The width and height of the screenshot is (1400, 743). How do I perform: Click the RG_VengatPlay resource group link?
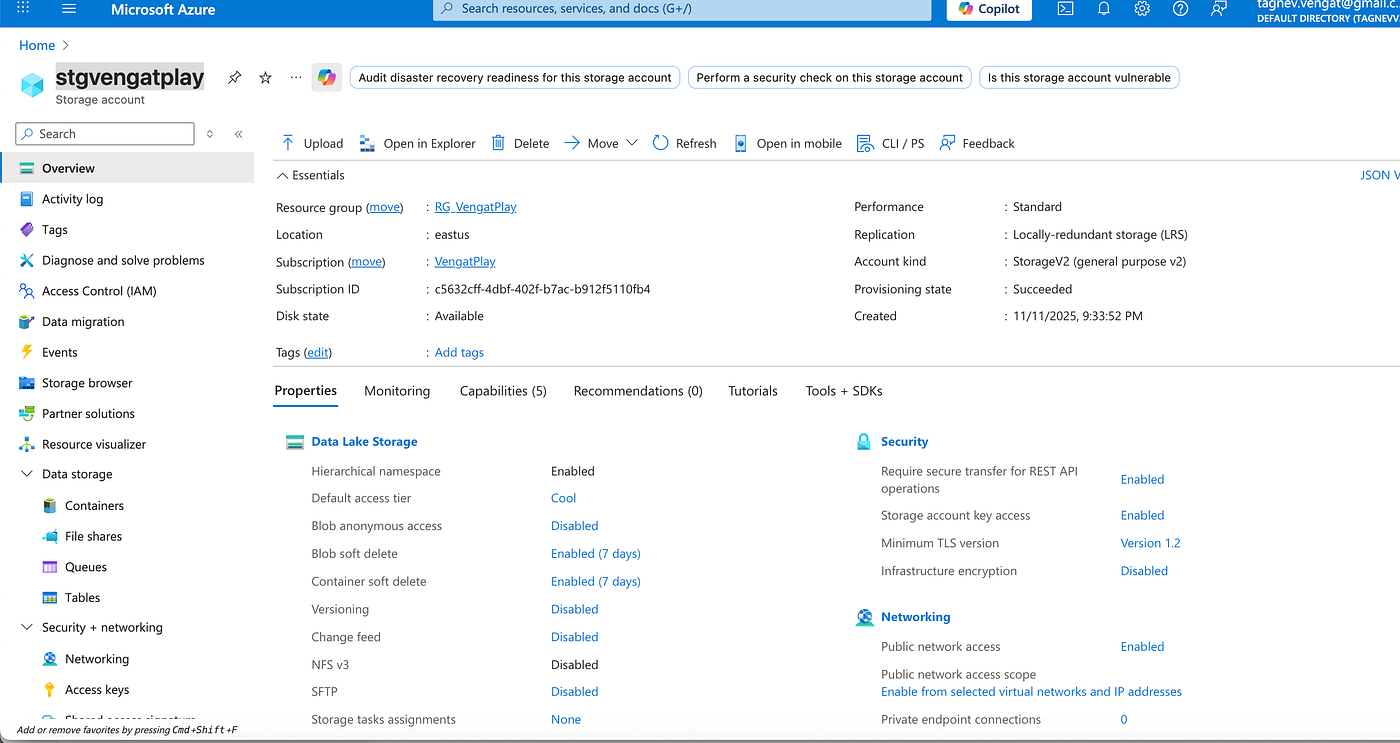pyautogui.click(x=476, y=207)
